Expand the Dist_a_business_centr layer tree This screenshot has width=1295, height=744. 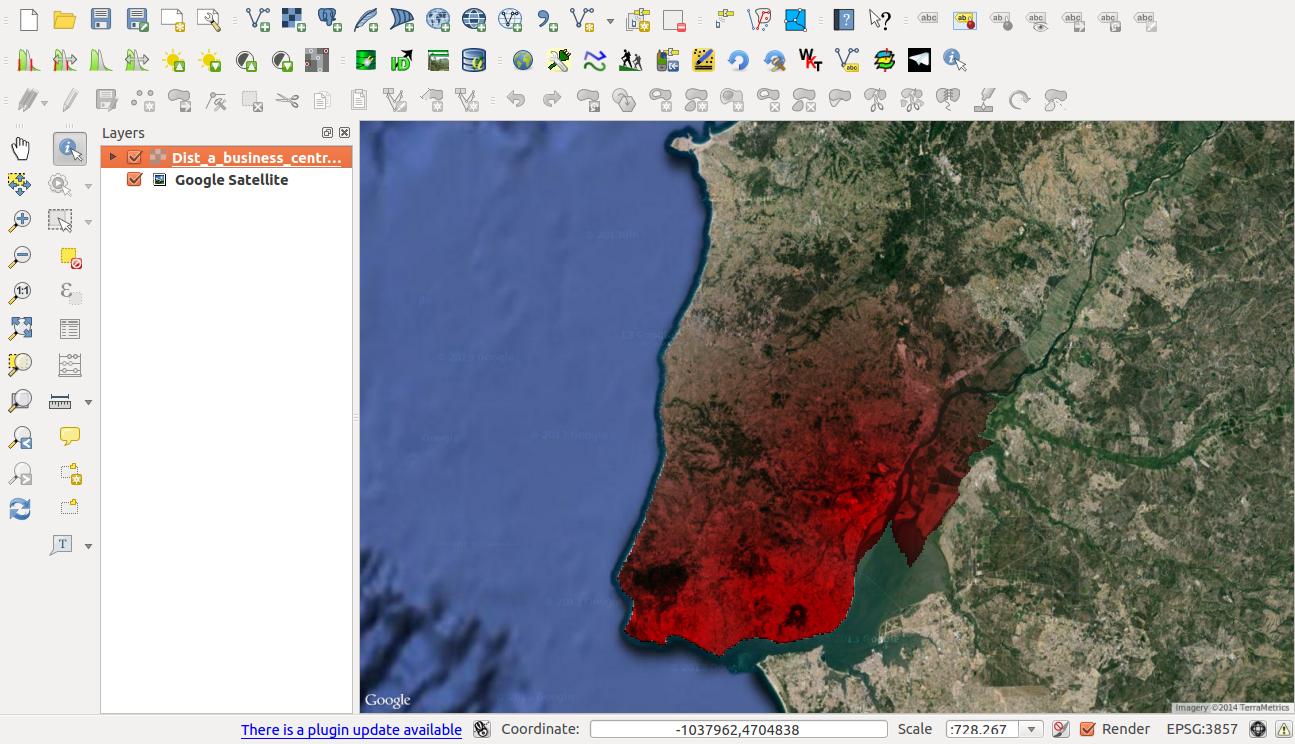(113, 157)
